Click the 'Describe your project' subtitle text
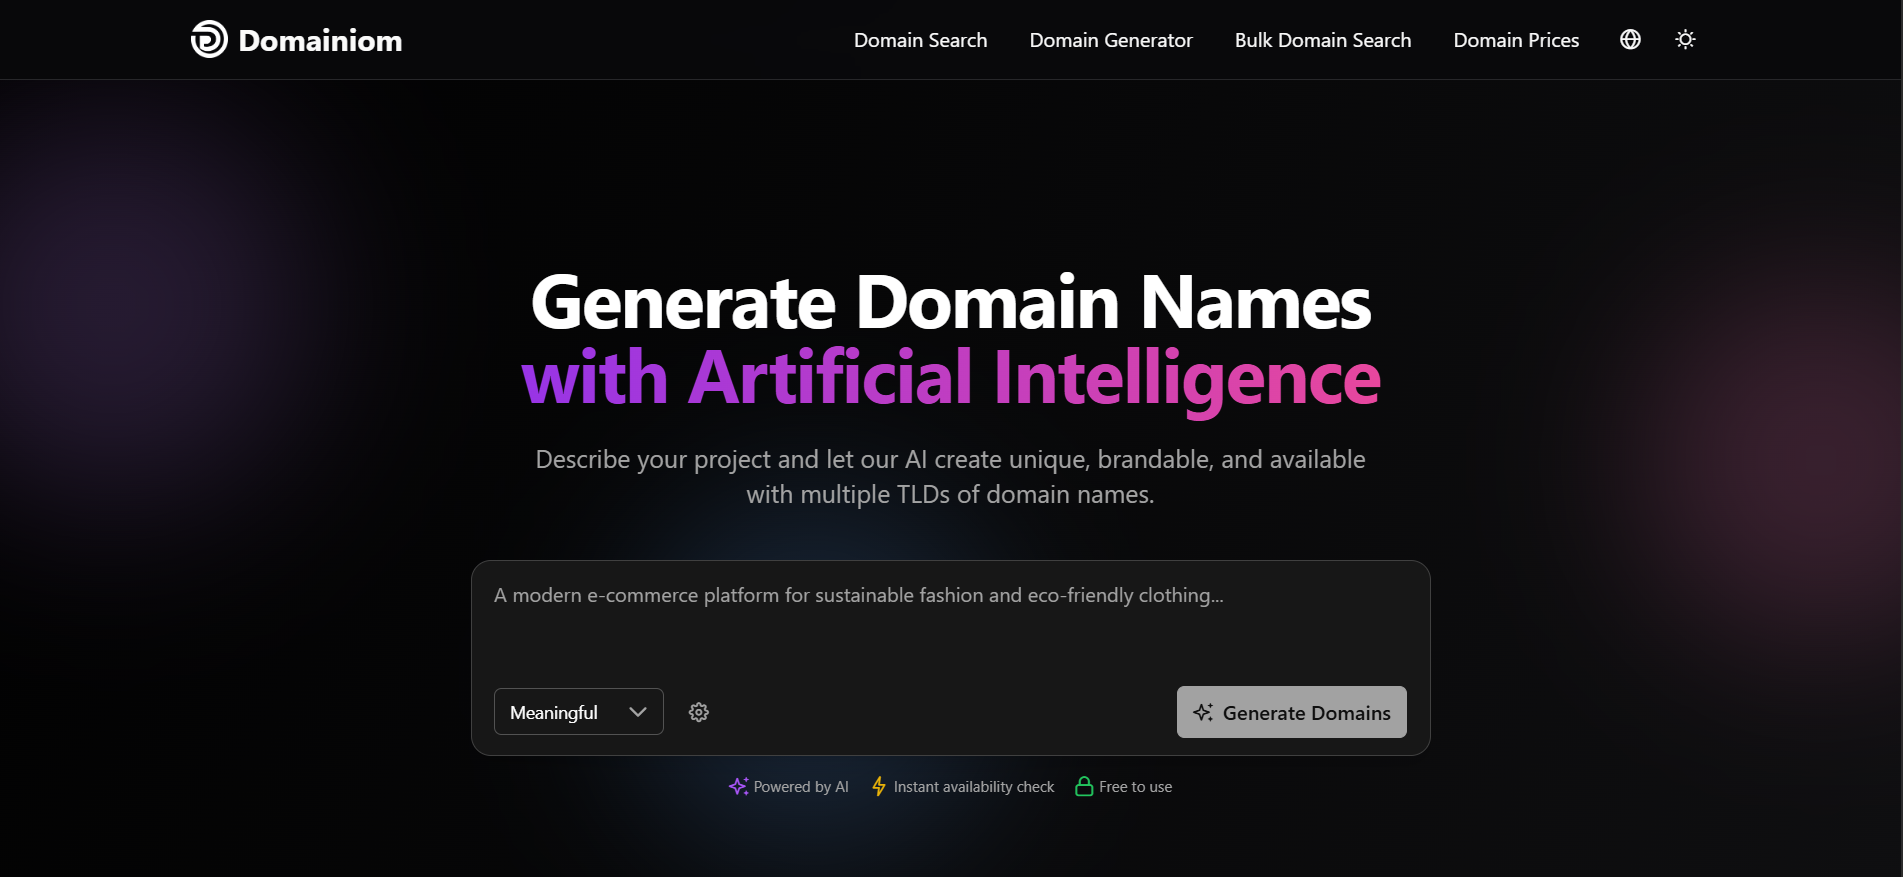1903x877 pixels. (x=951, y=477)
